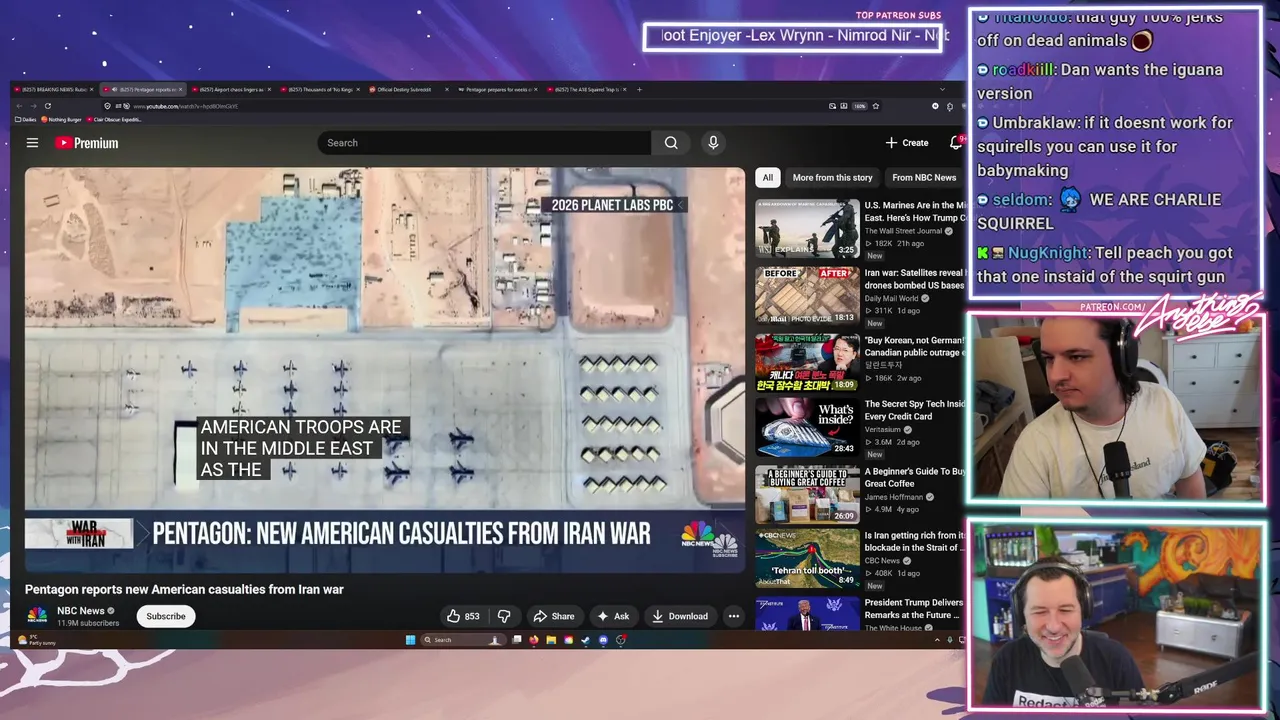The width and height of the screenshot is (1280, 720).
Task: Switch to 'Thousands of No Kings' tab
Action: point(318,89)
